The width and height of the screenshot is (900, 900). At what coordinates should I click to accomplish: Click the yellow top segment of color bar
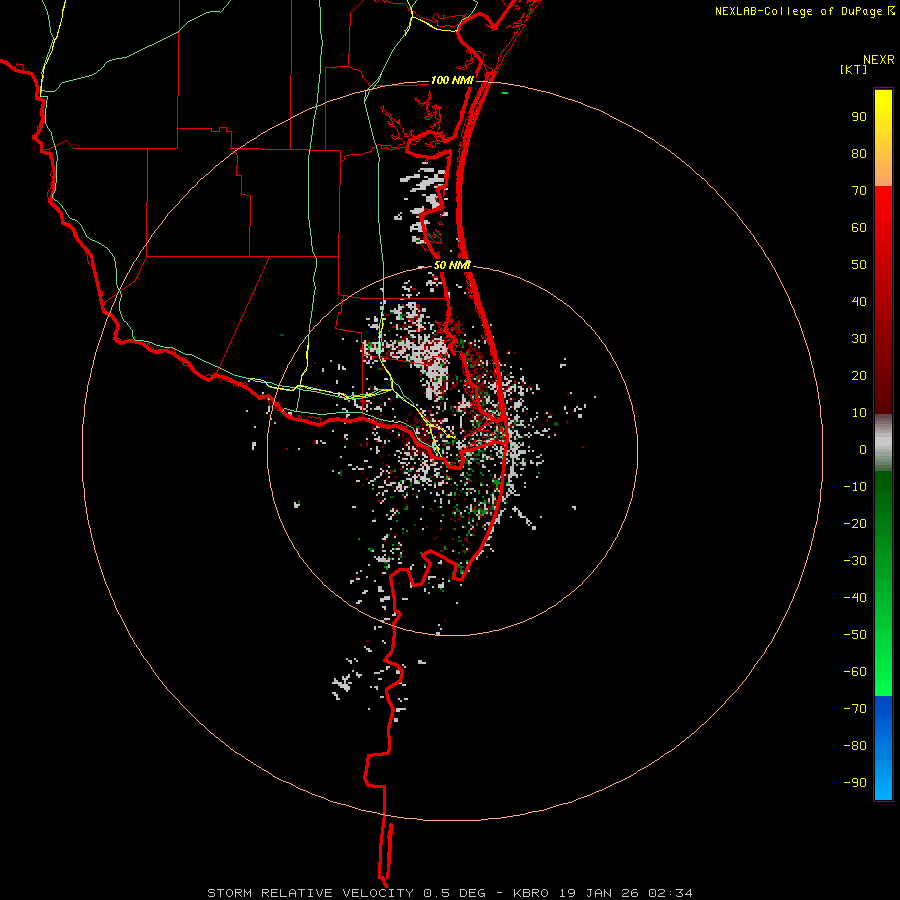(883, 138)
